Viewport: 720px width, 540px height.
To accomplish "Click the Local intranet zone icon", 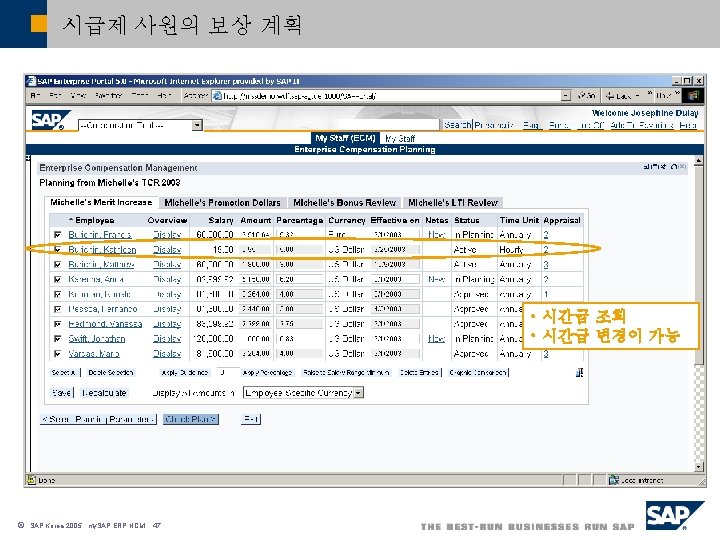I will point(613,480).
